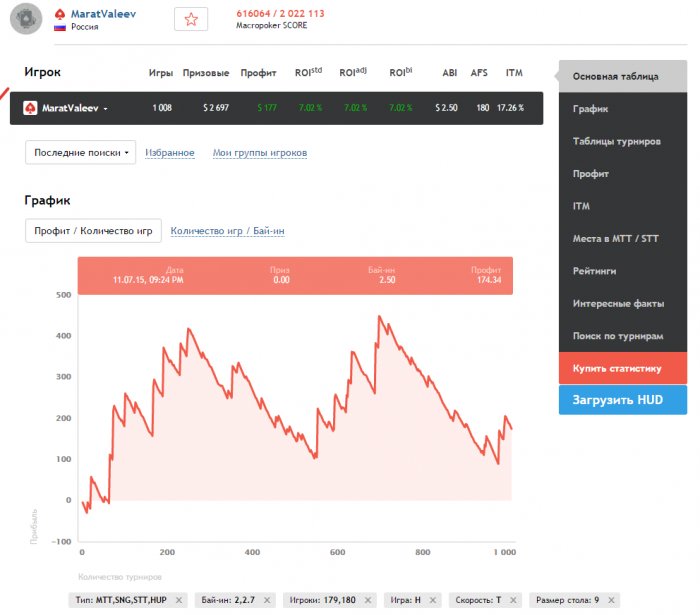
Task: Click the favorite star icon button
Action: tap(191, 19)
